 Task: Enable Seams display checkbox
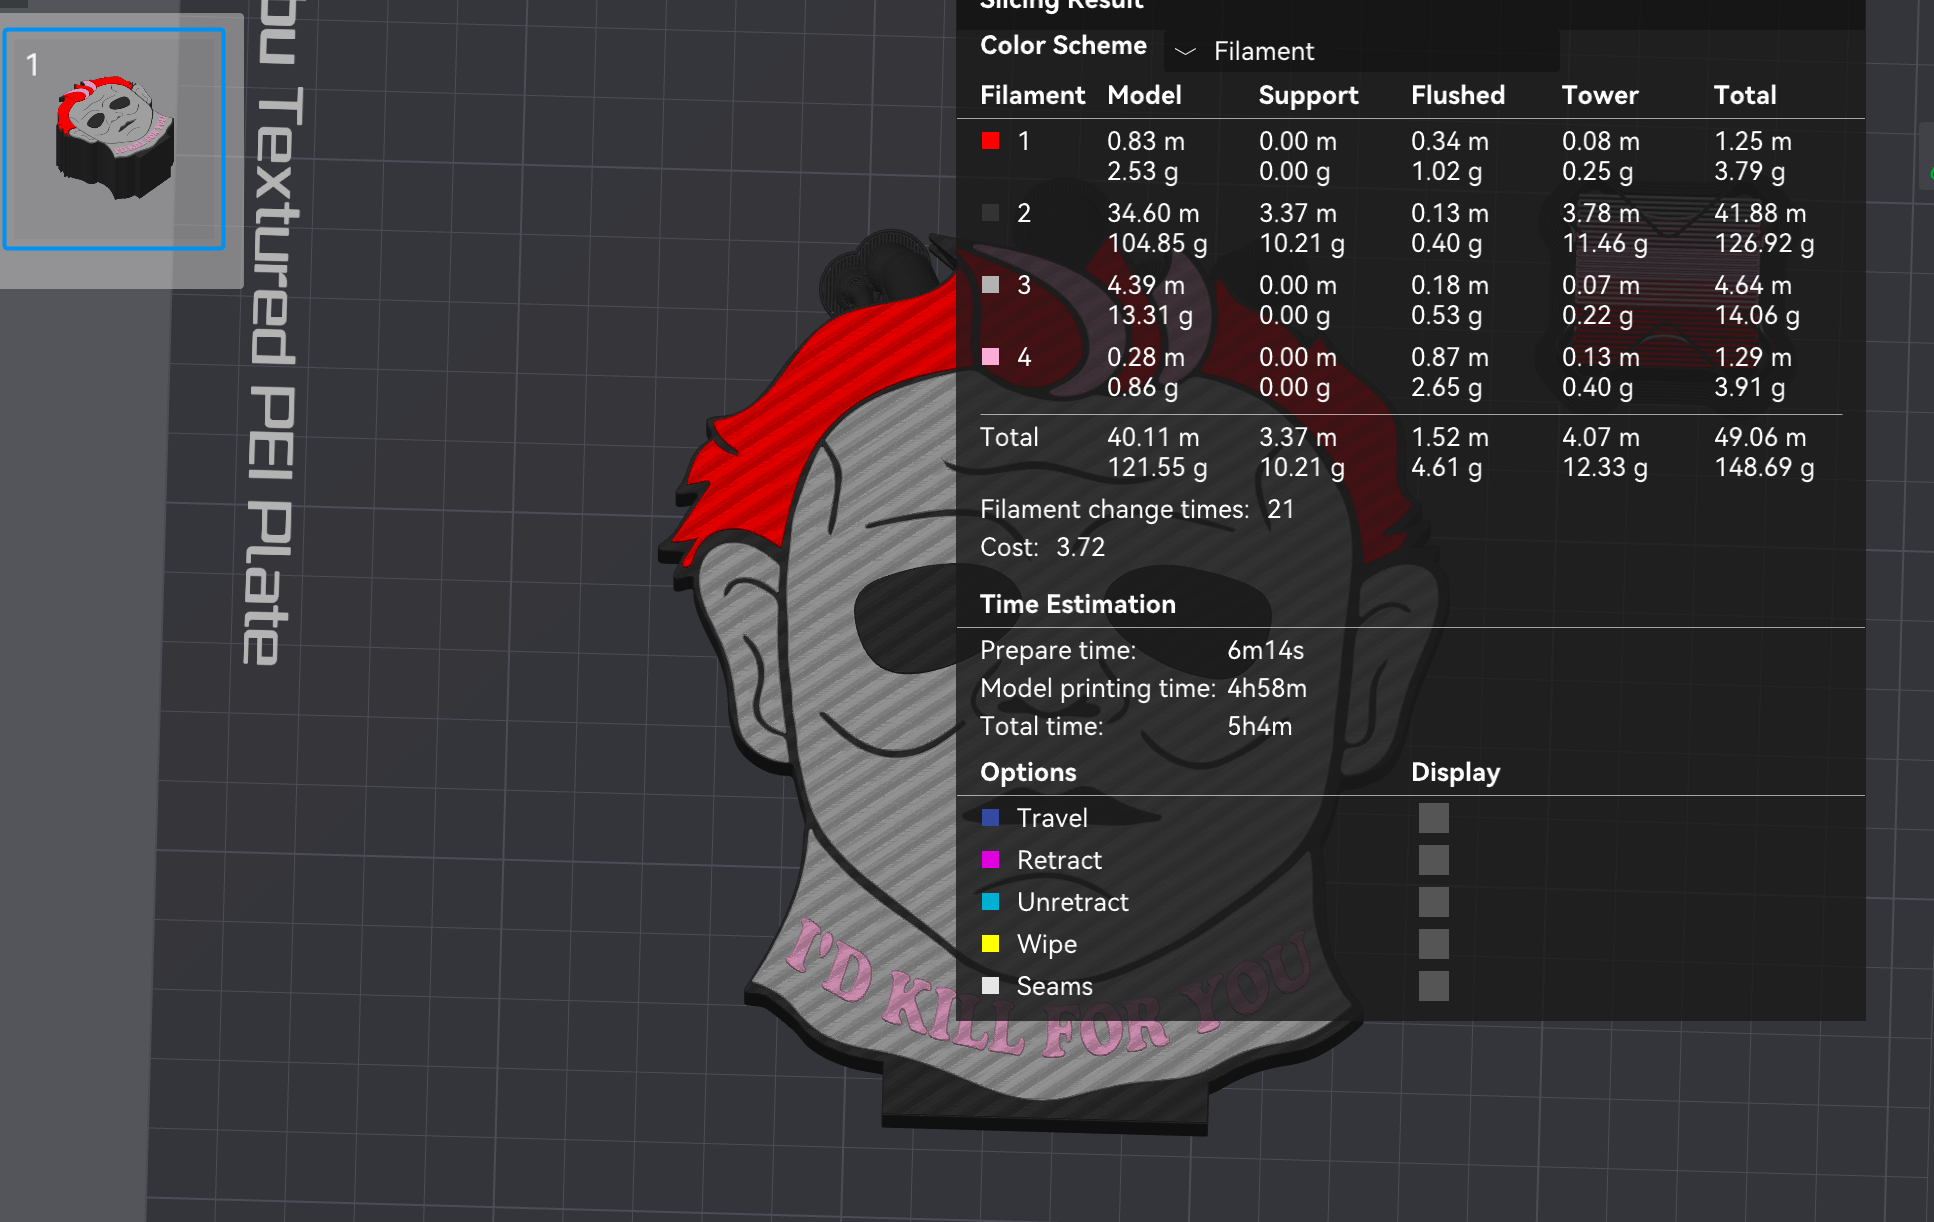pyautogui.click(x=1433, y=986)
